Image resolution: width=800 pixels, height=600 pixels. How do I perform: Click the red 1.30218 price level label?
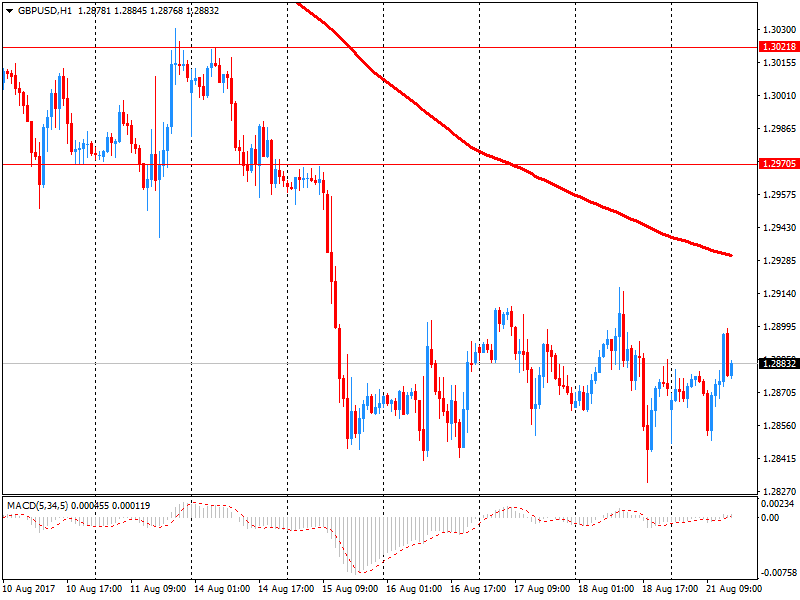(779, 47)
